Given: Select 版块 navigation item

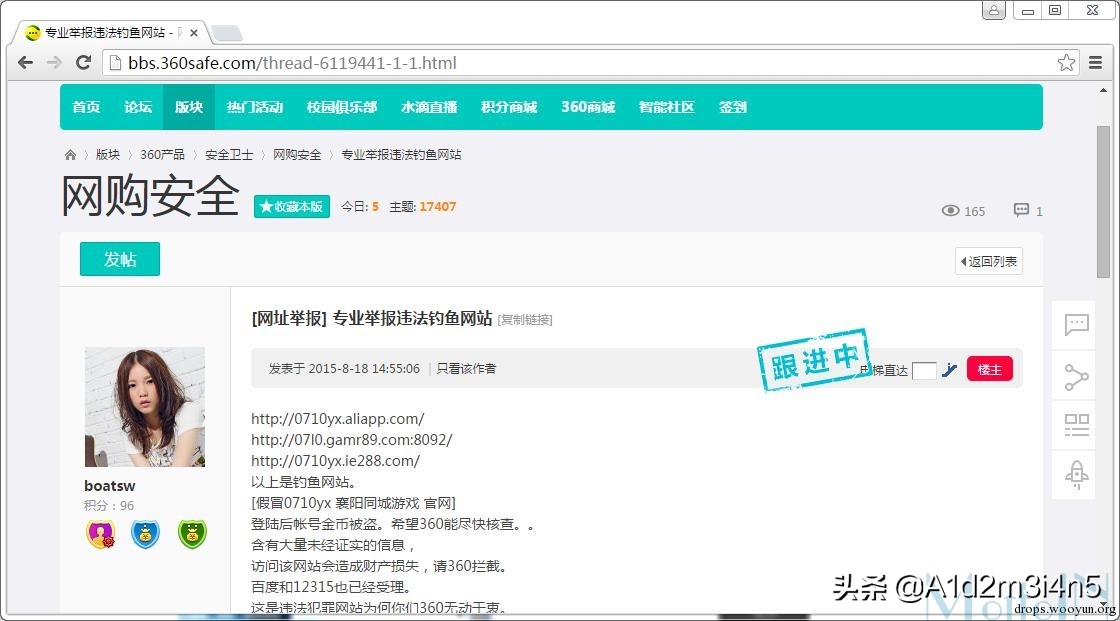Looking at the screenshot, I should [189, 107].
